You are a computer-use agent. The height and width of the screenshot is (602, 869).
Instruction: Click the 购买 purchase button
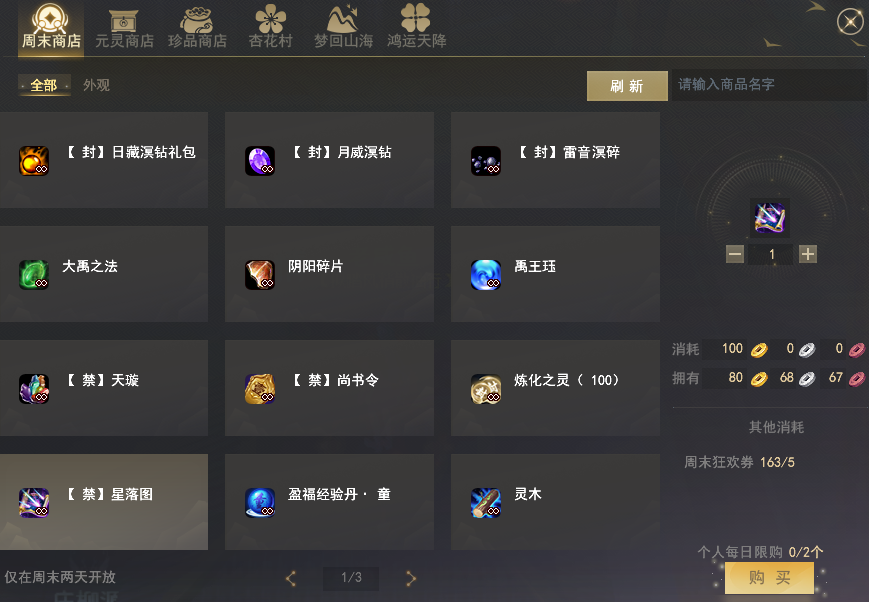coord(769,578)
